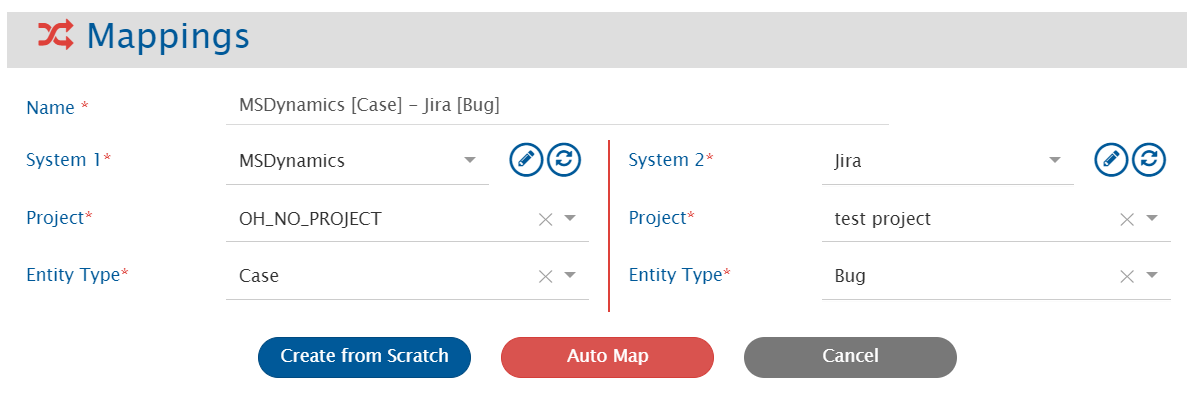Refresh the System 2 Jira data

[x=1149, y=160]
